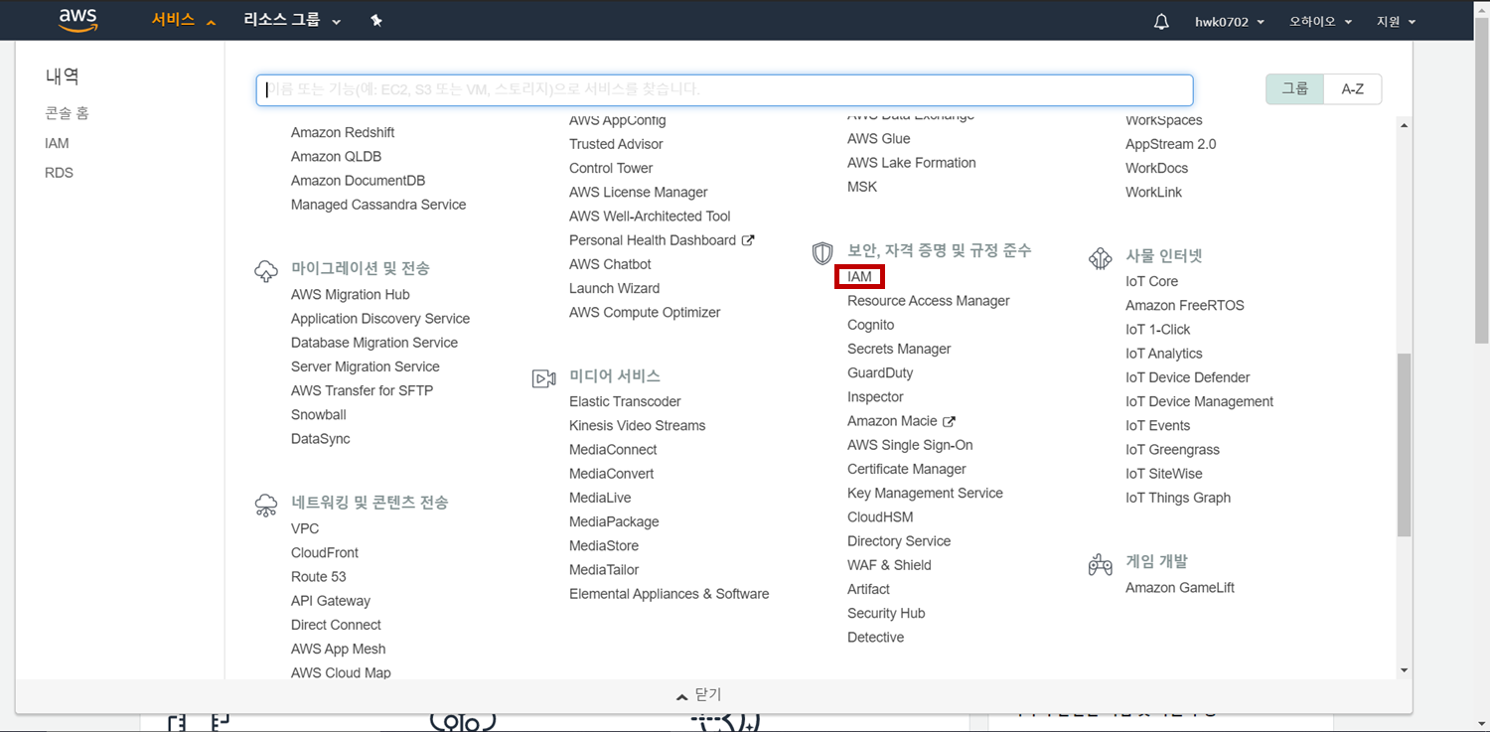This screenshot has height=732, width=1490.
Task: Open Trusted Advisor
Action: pyautogui.click(x=616, y=144)
